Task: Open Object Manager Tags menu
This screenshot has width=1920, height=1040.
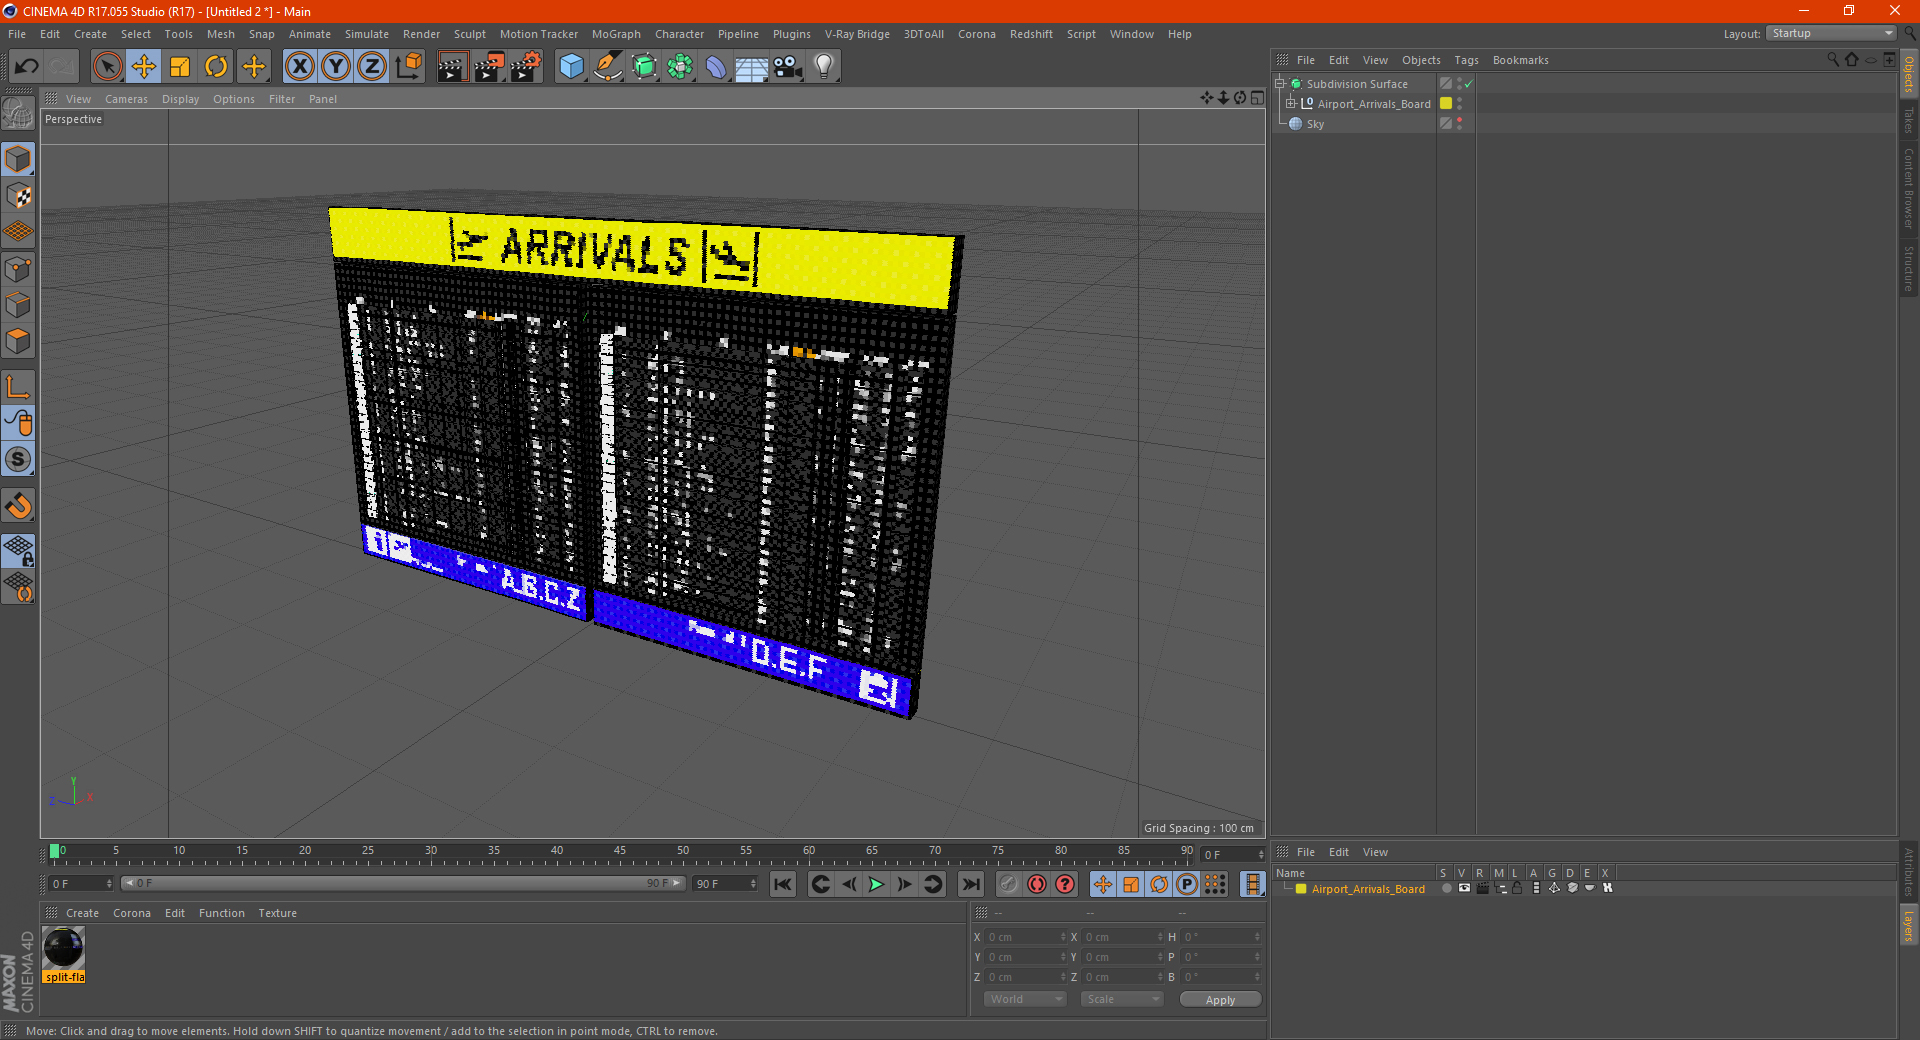Action: 1466,60
